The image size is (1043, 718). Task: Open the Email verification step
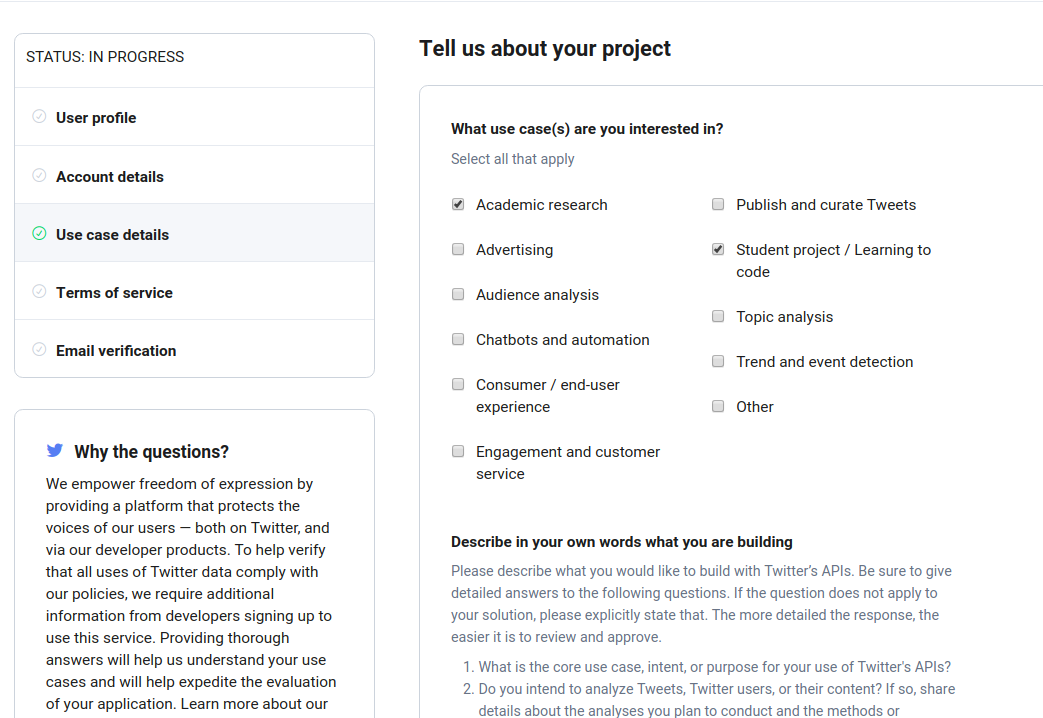pyautogui.click(x=116, y=351)
